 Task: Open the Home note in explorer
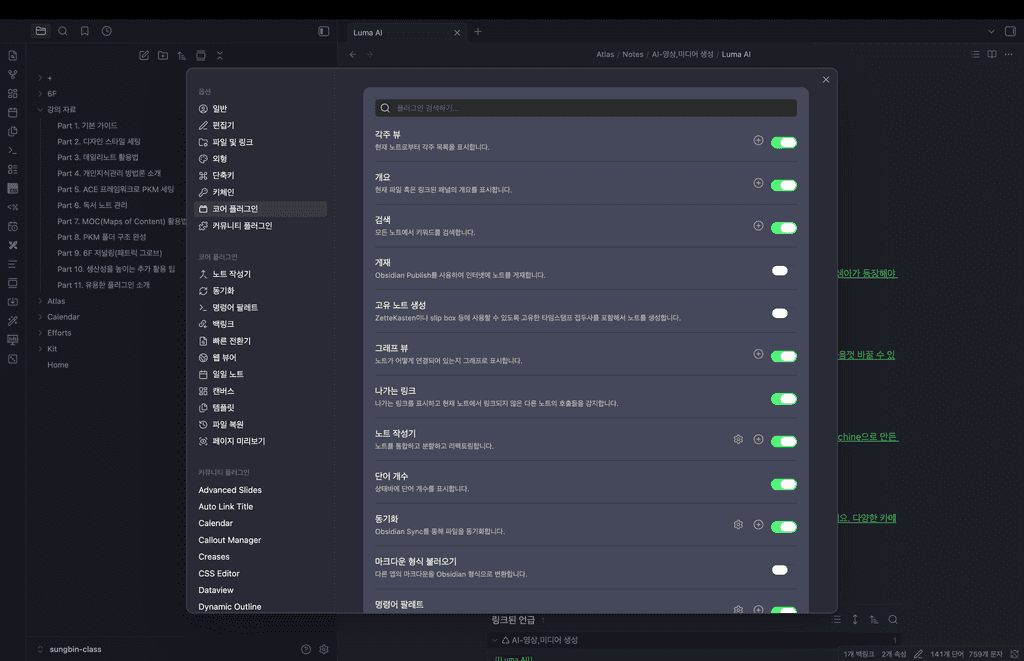(57, 365)
